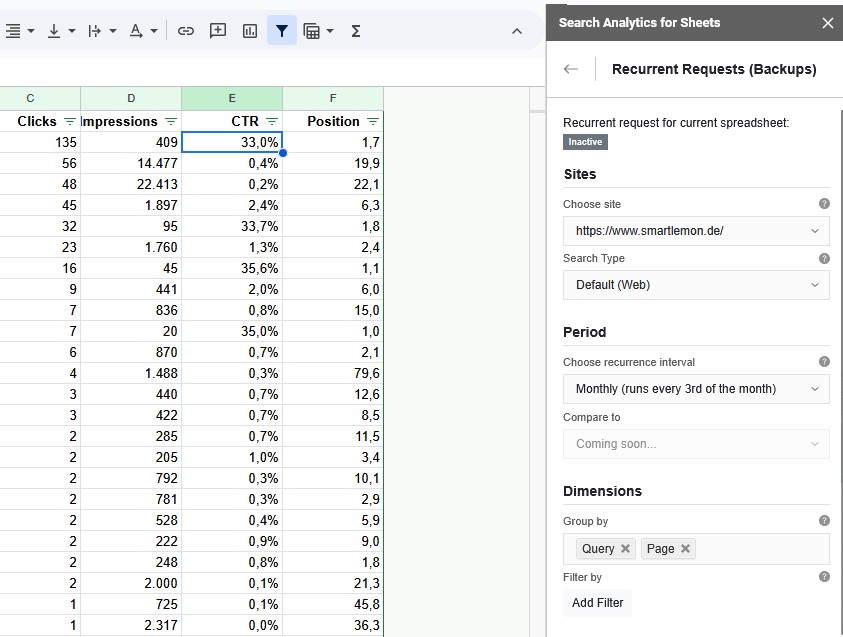The height and width of the screenshot is (637, 843).
Task: Show help for Group by
Action: 824,520
